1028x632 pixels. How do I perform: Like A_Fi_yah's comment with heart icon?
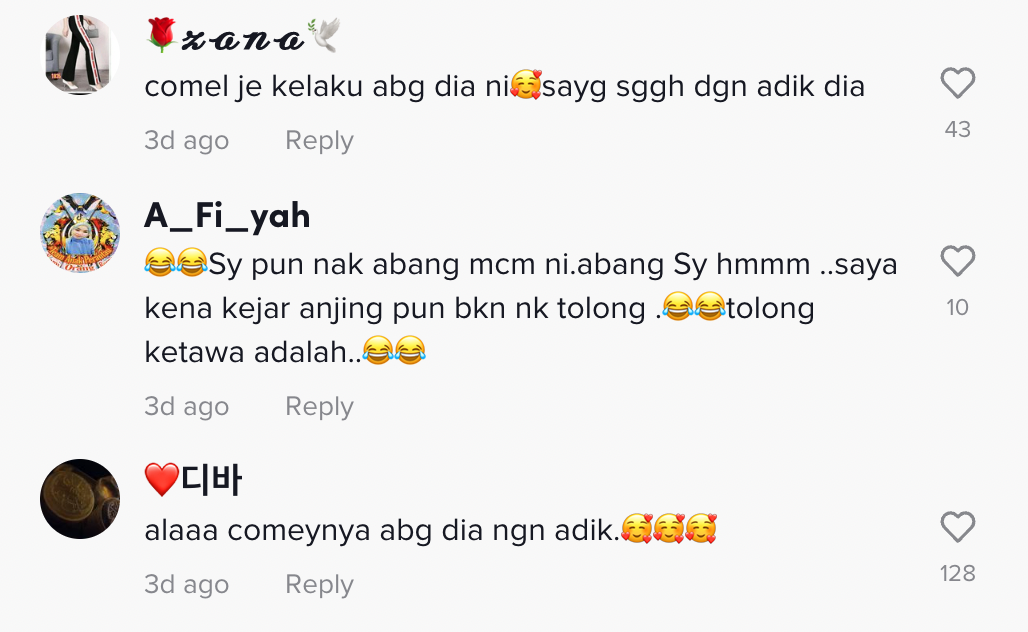point(958,261)
